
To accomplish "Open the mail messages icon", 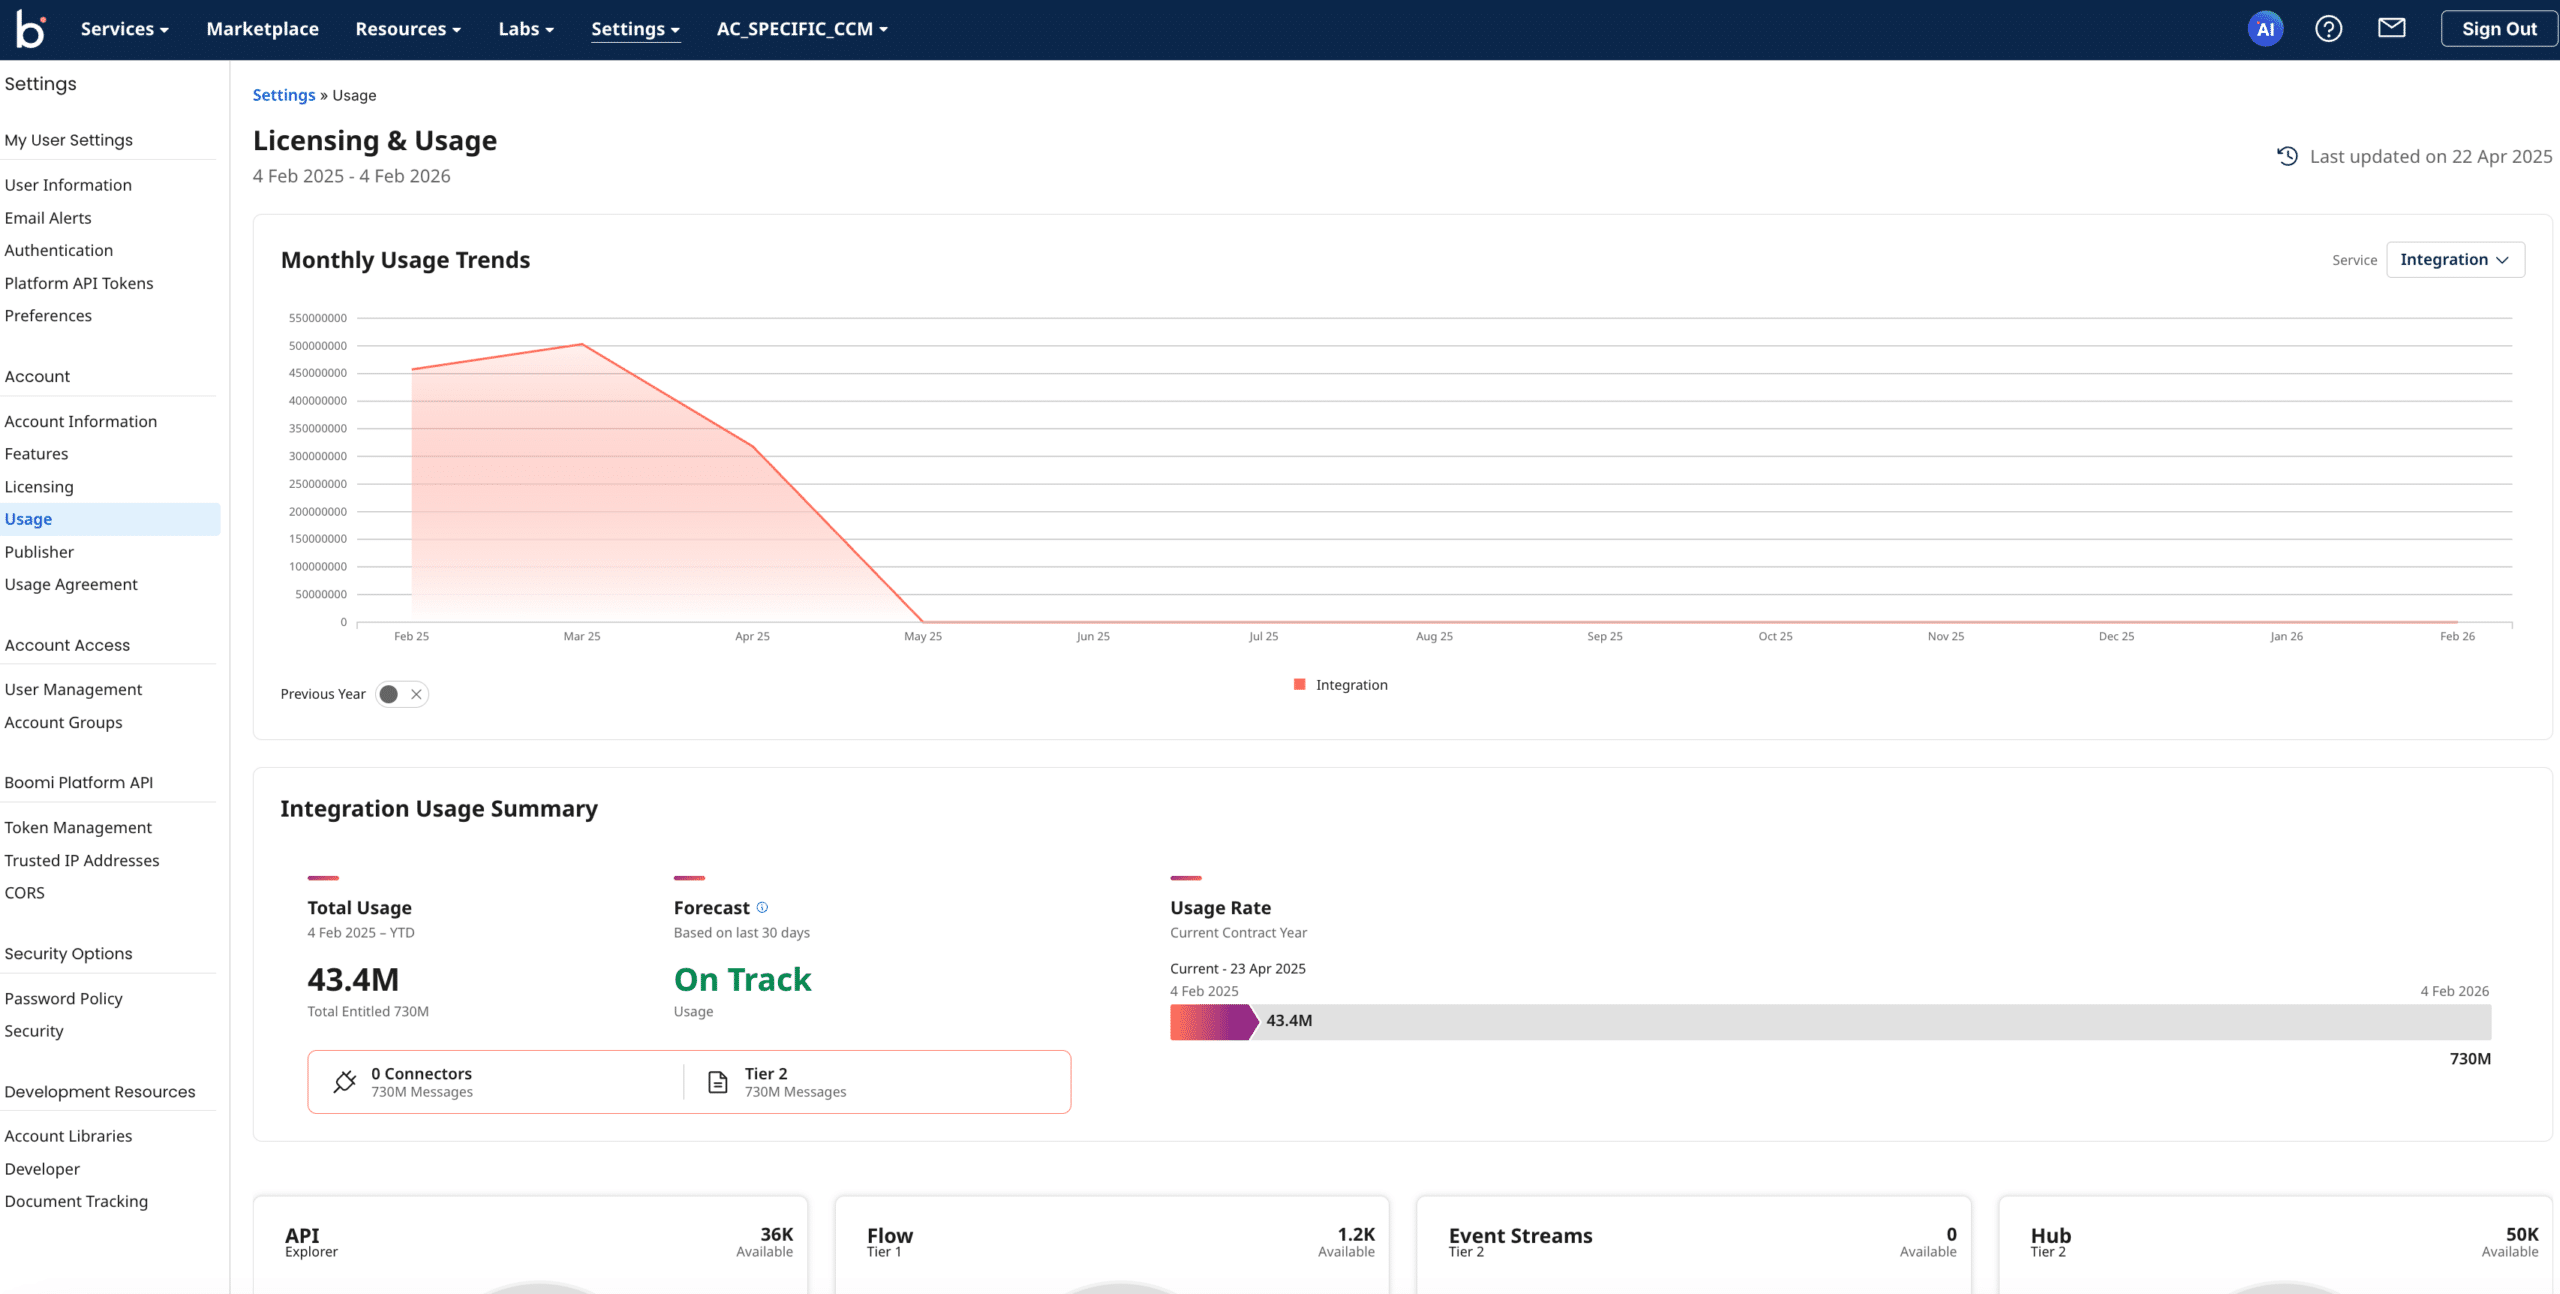I will [x=2391, y=28].
